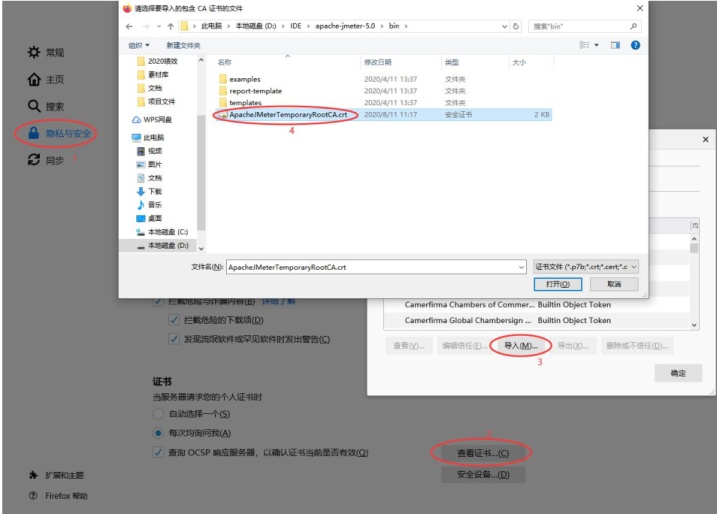Click apache-jmeter-5.0 breadcrumb segment
This screenshot has height=517, width=720.
(345, 26)
